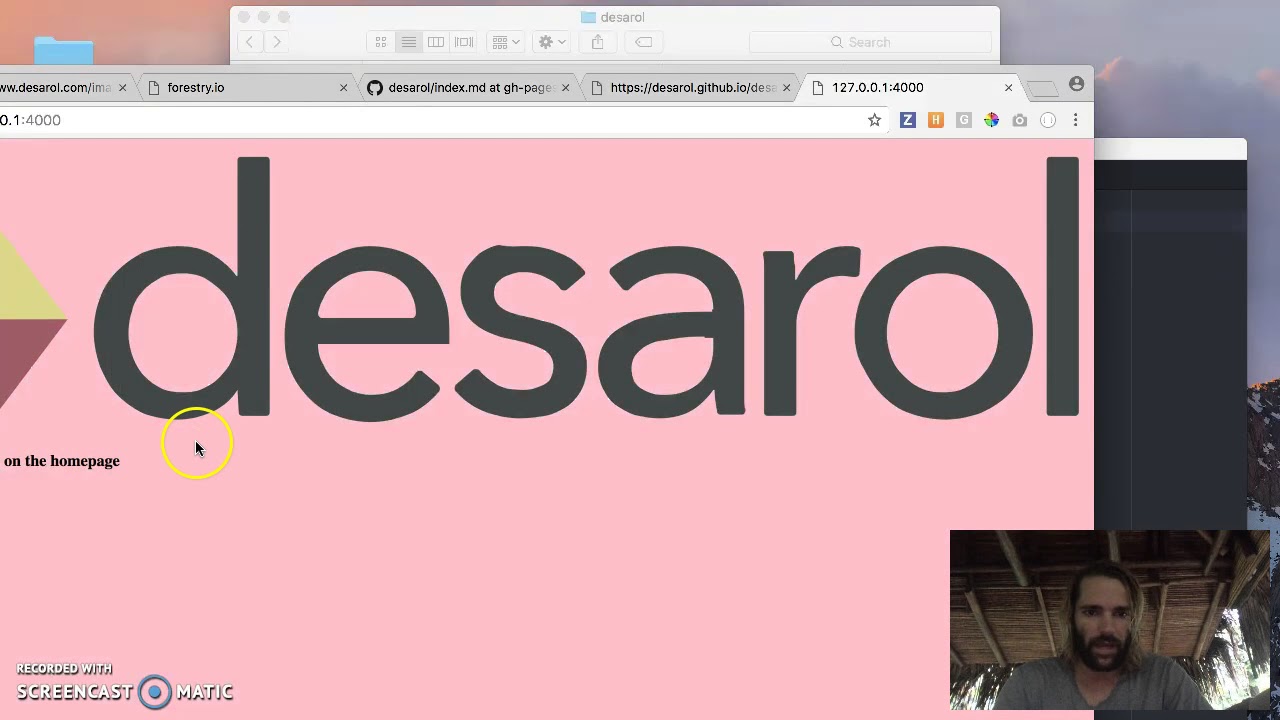Switch to desarol/index.md GitHub tab
This screenshot has width=1280, height=720.
(x=469, y=88)
